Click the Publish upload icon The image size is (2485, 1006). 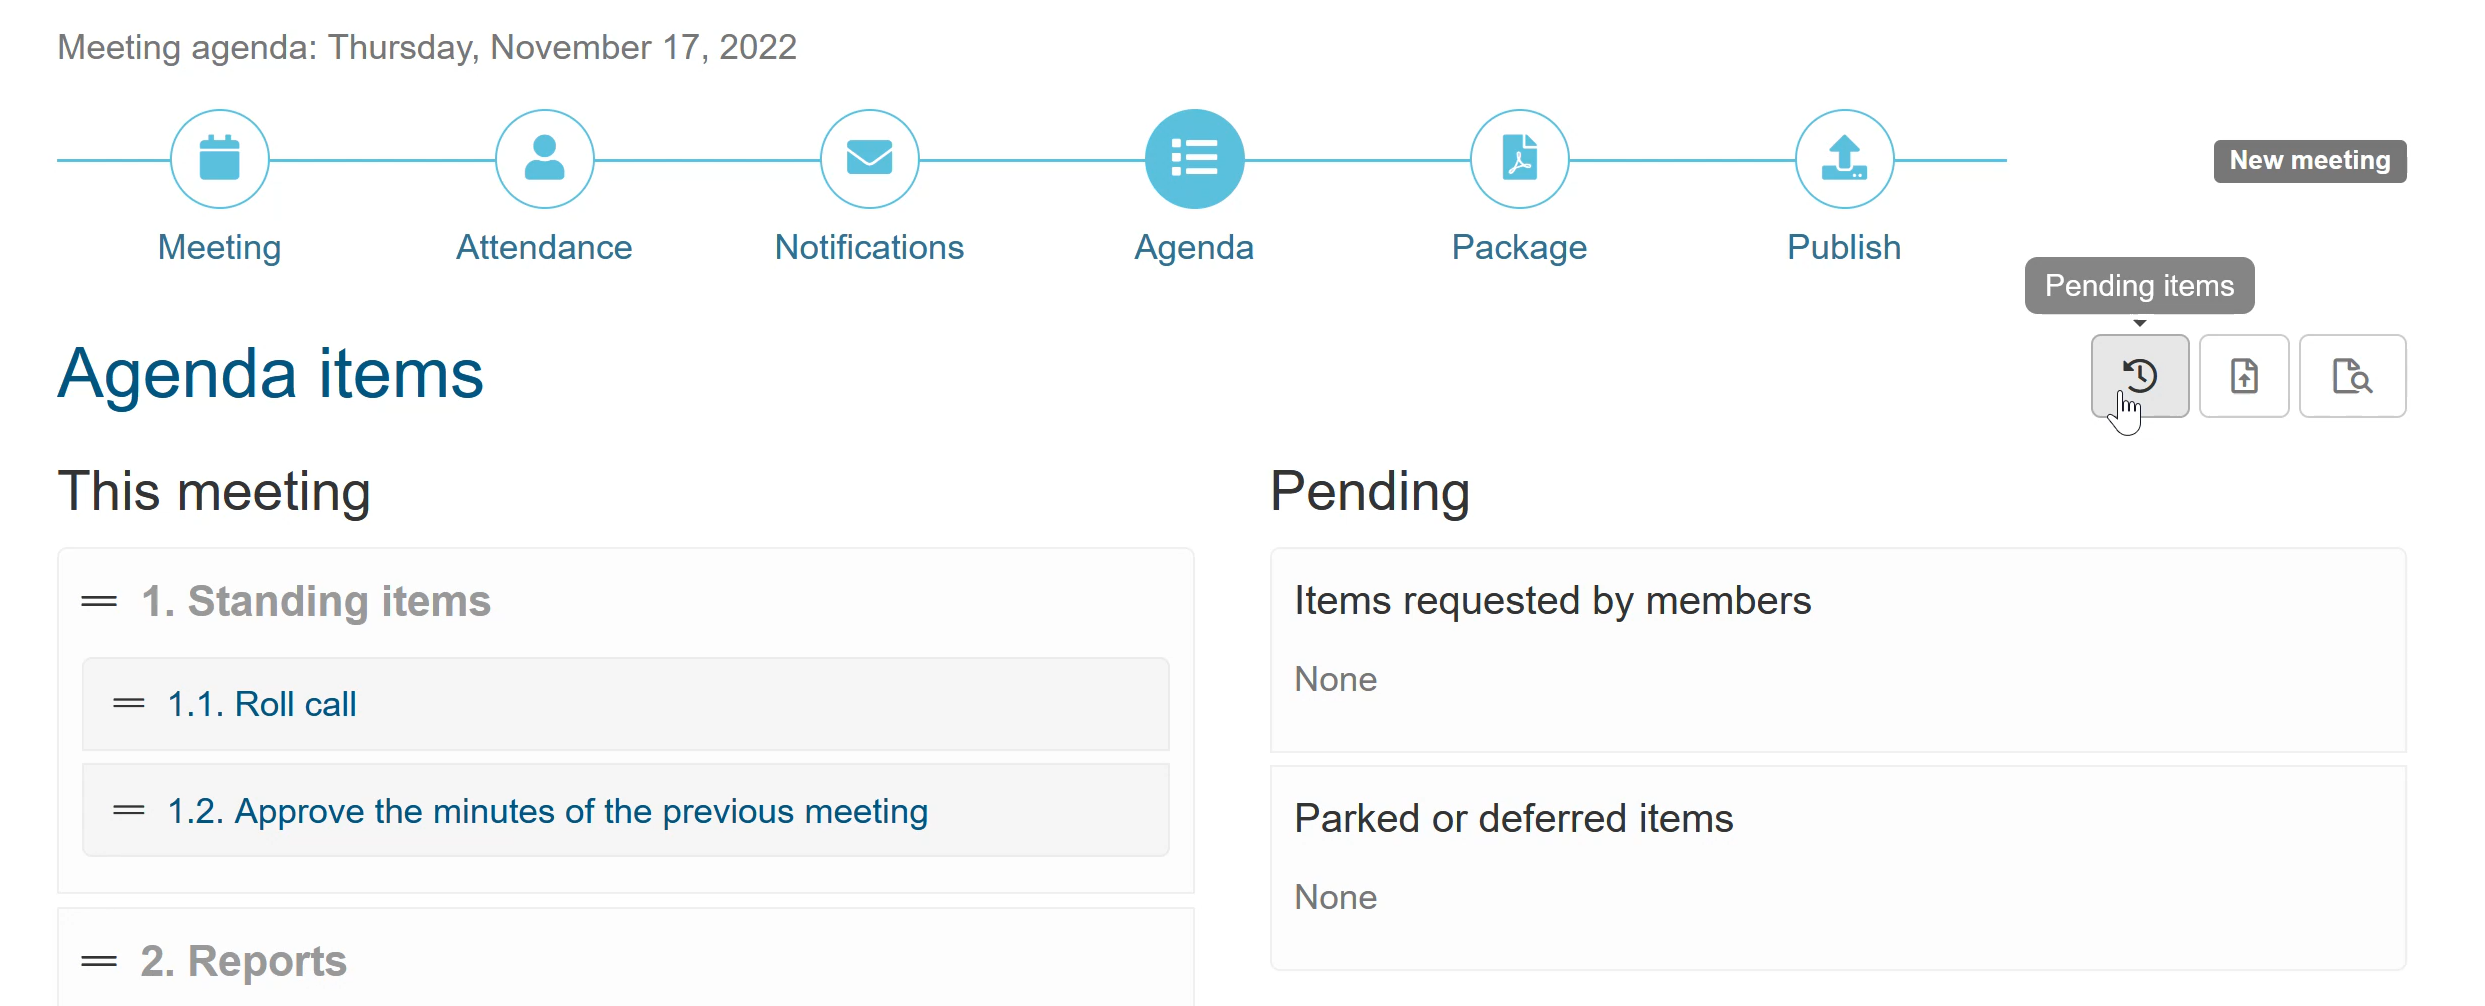pyautogui.click(x=1844, y=159)
